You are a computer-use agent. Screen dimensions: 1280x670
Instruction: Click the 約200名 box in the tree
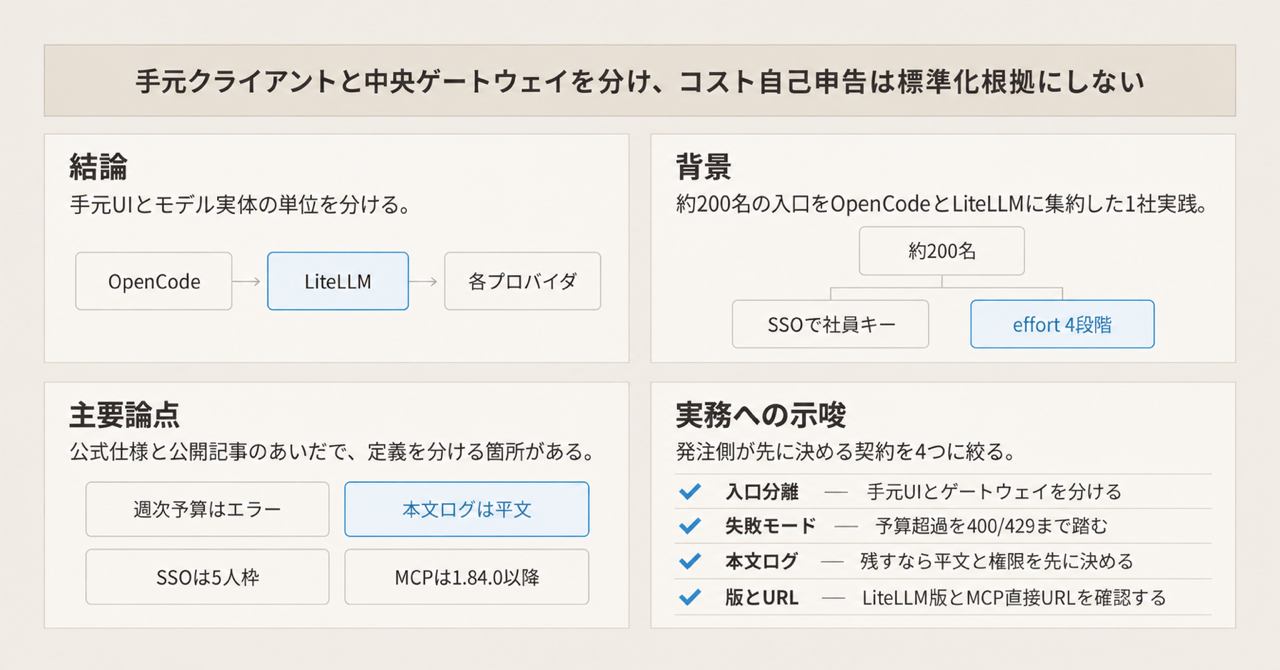[942, 251]
